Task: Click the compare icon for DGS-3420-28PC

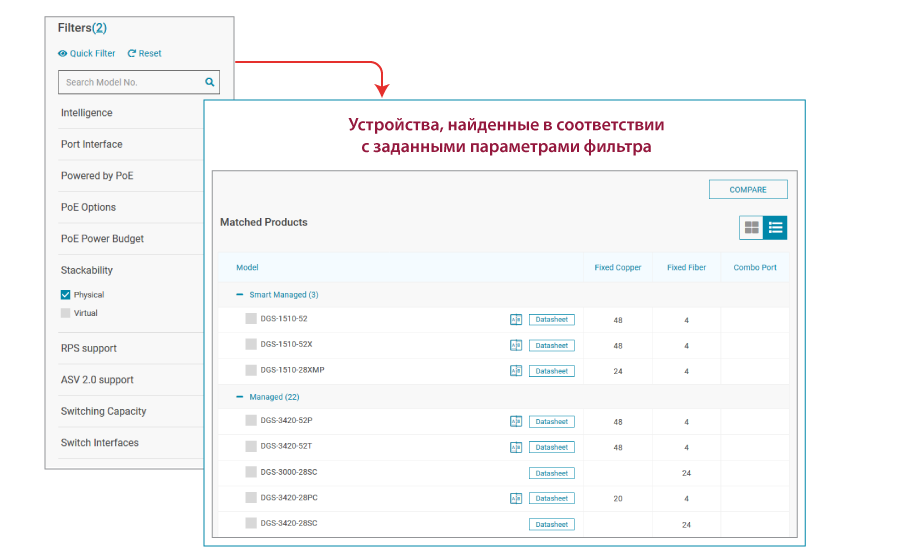Action: pyautogui.click(x=516, y=498)
